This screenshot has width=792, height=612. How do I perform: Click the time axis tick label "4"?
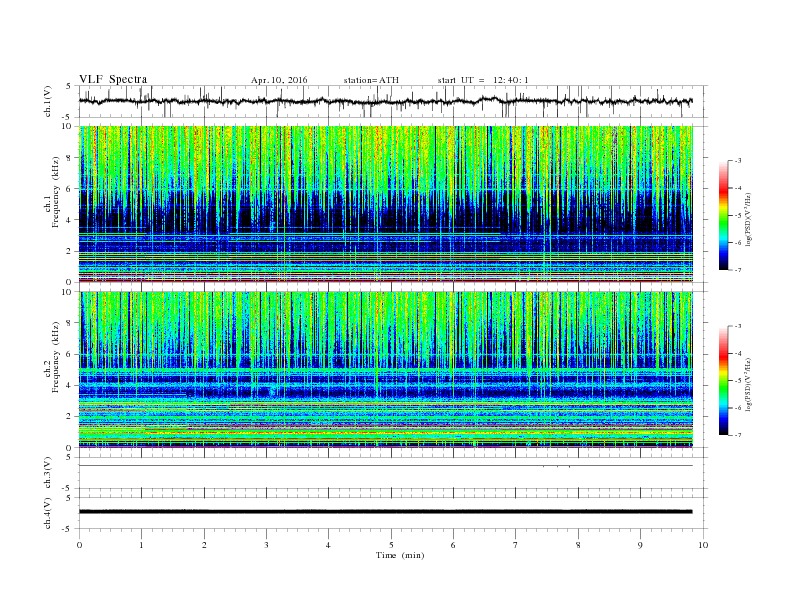pyautogui.click(x=328, y=545)
